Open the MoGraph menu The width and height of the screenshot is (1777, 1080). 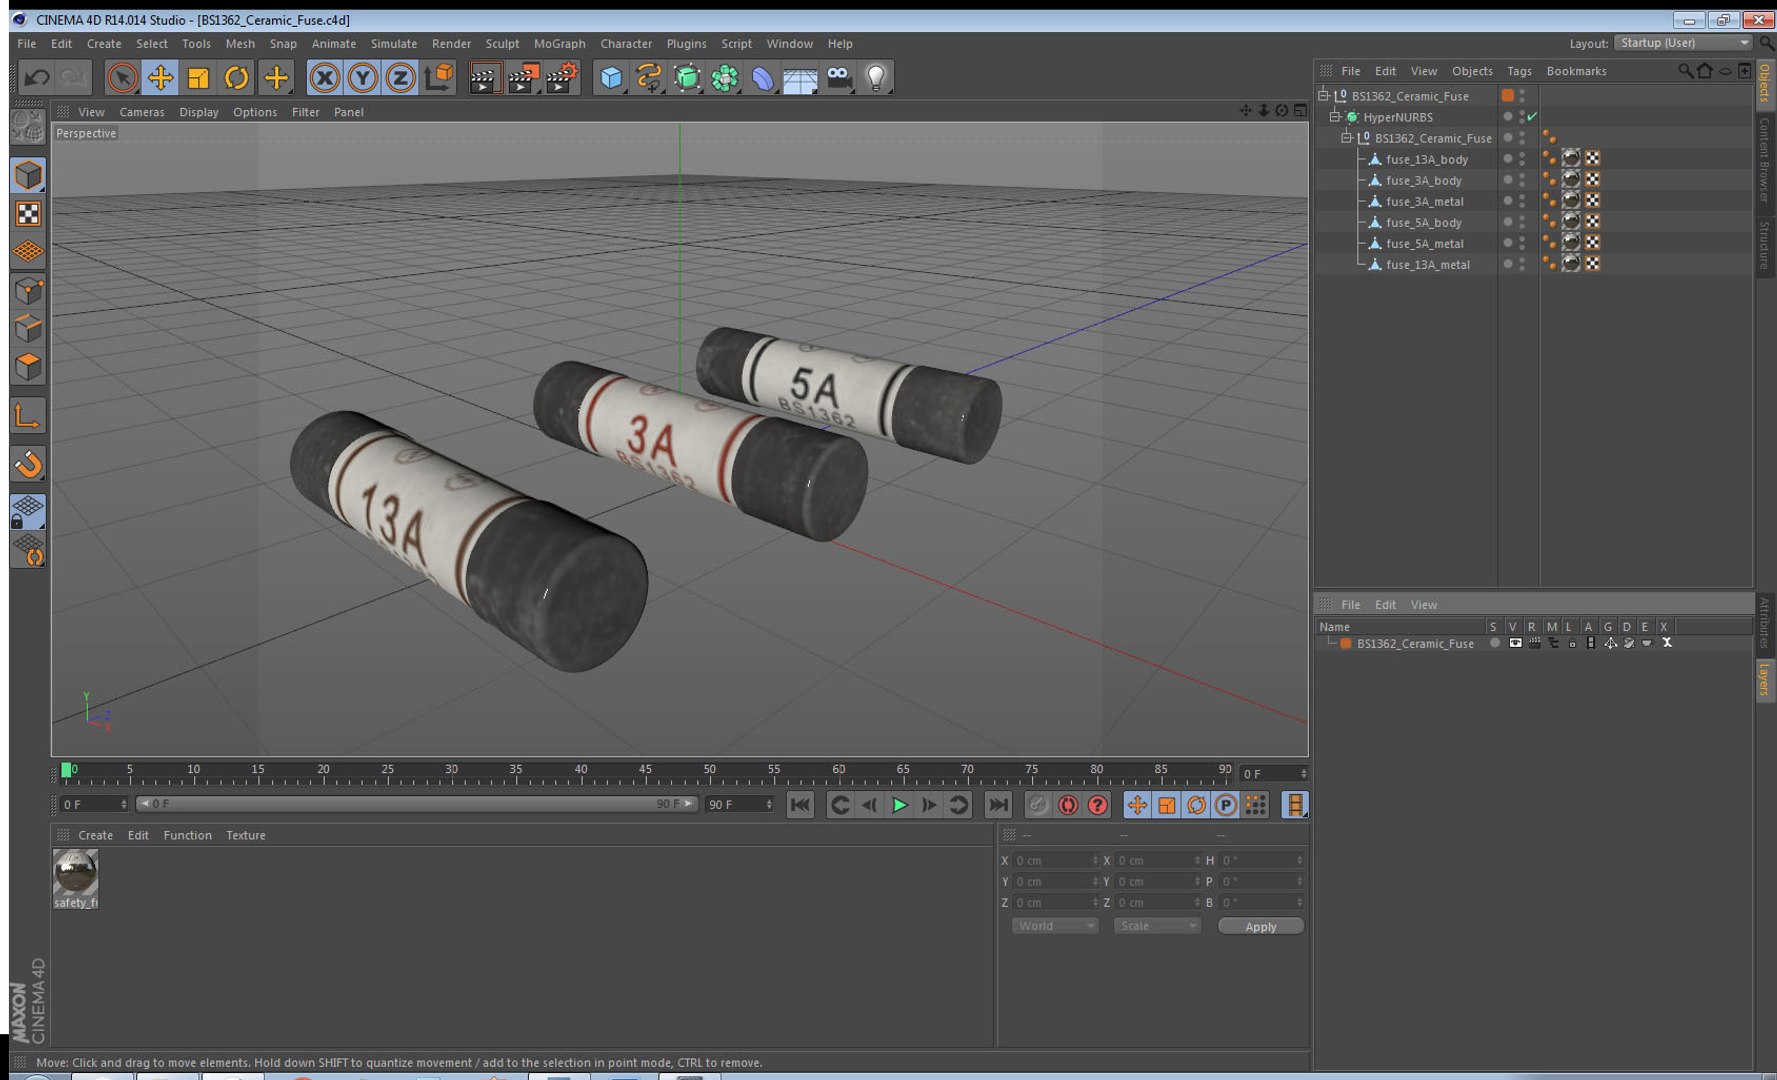559,43
